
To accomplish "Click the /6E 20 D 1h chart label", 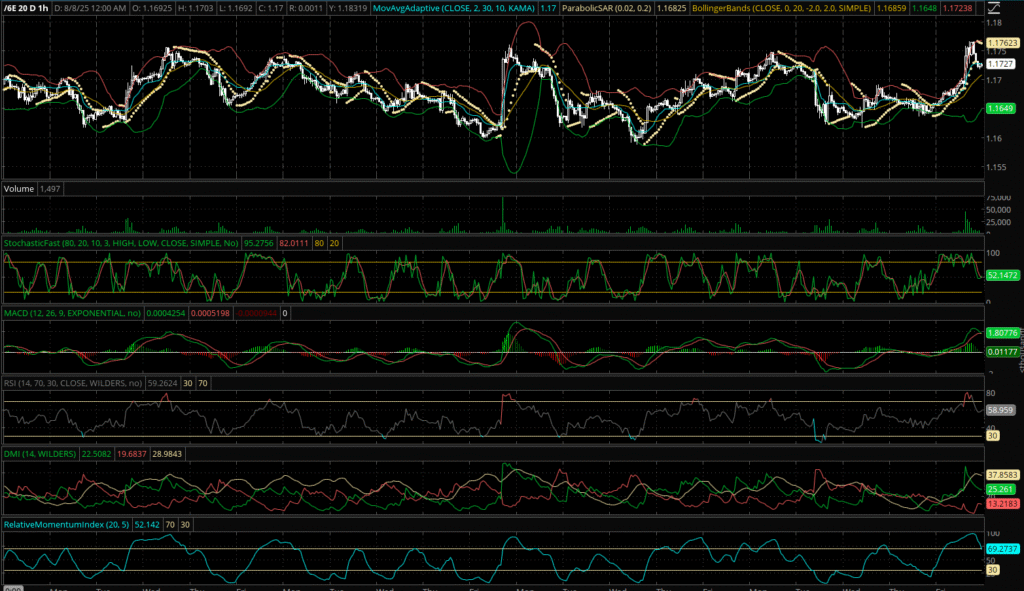I will click(26, 8).
